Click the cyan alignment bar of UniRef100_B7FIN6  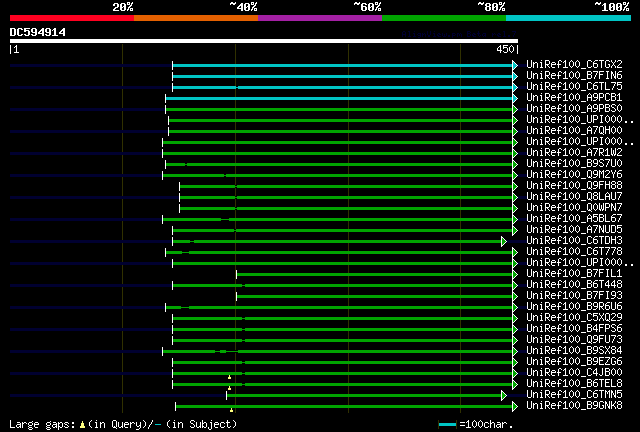pyautogui.click(x=342, y=76)
